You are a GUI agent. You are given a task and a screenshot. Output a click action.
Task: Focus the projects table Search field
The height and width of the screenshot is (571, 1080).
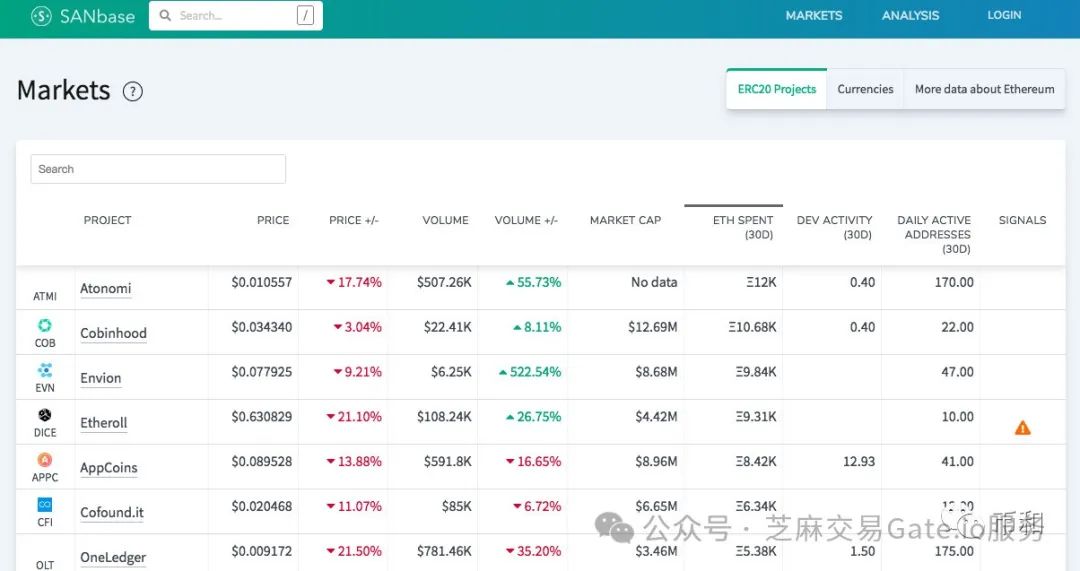(158, 169)
